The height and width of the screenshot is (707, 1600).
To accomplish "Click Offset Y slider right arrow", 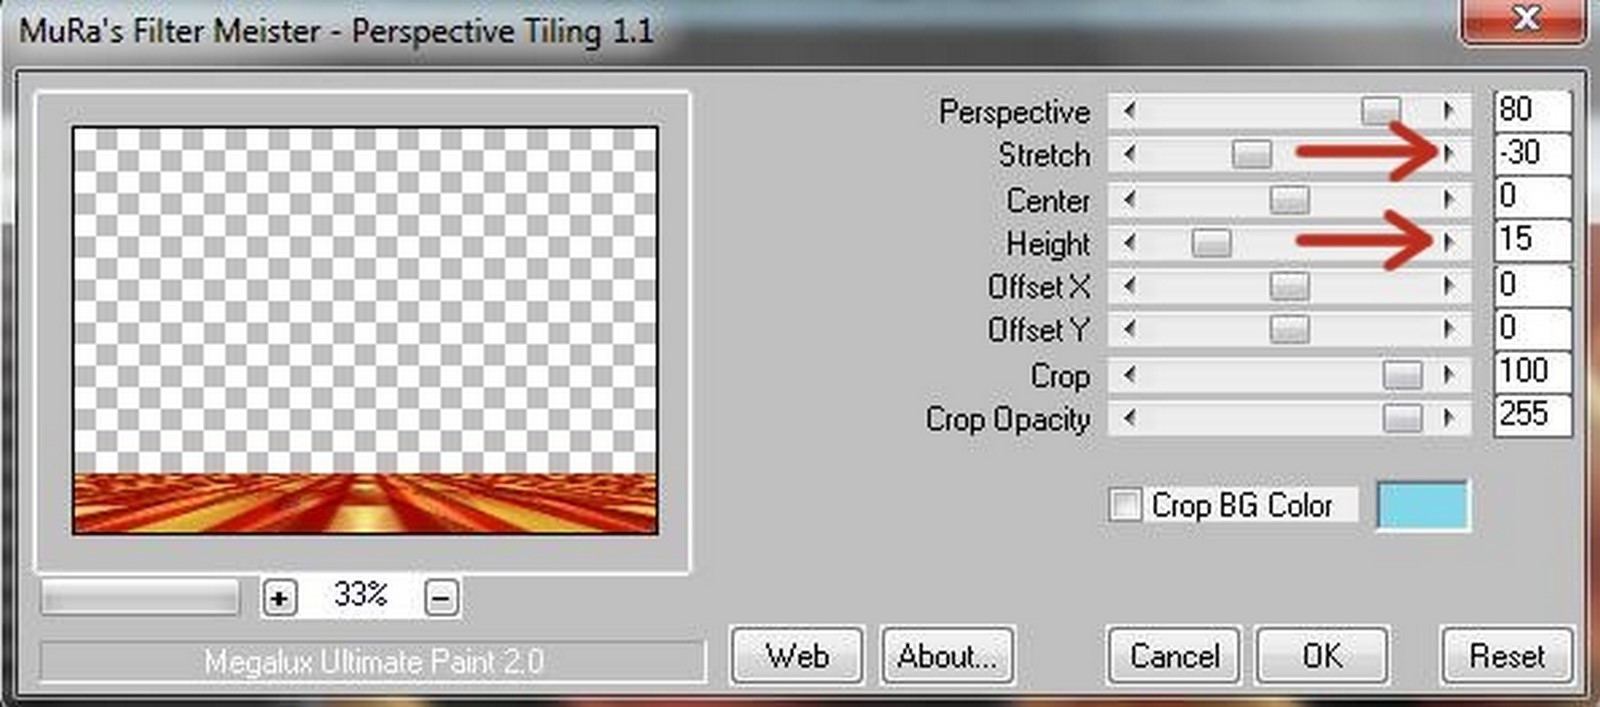I will (1449, 329).
